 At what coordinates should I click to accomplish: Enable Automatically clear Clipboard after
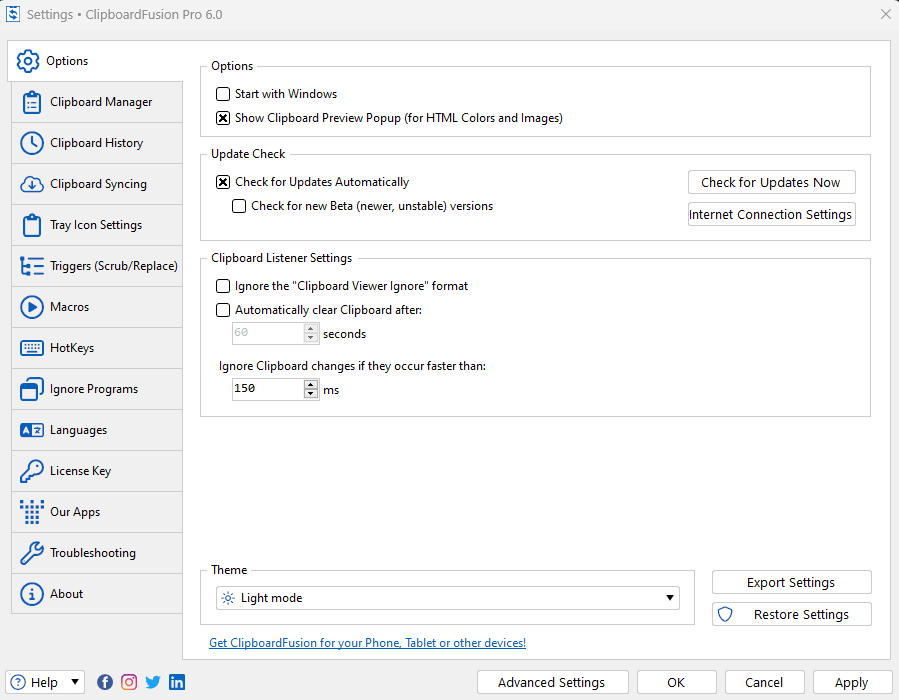tap(223, 310)
